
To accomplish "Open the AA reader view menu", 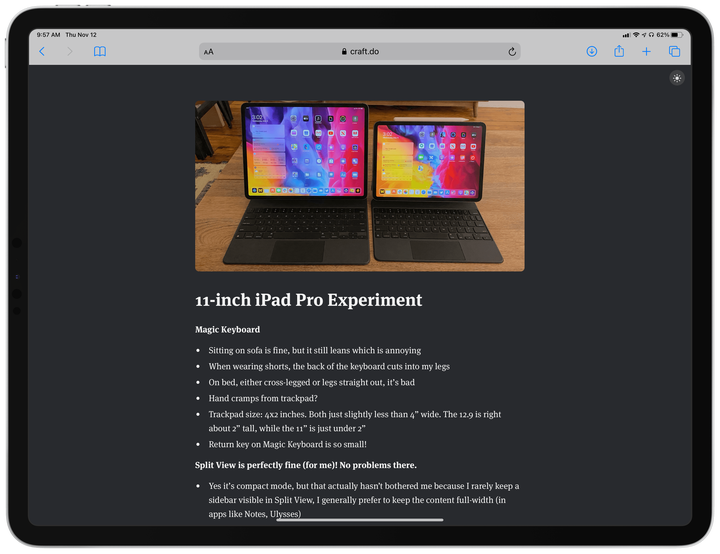I will coord(208,52).
